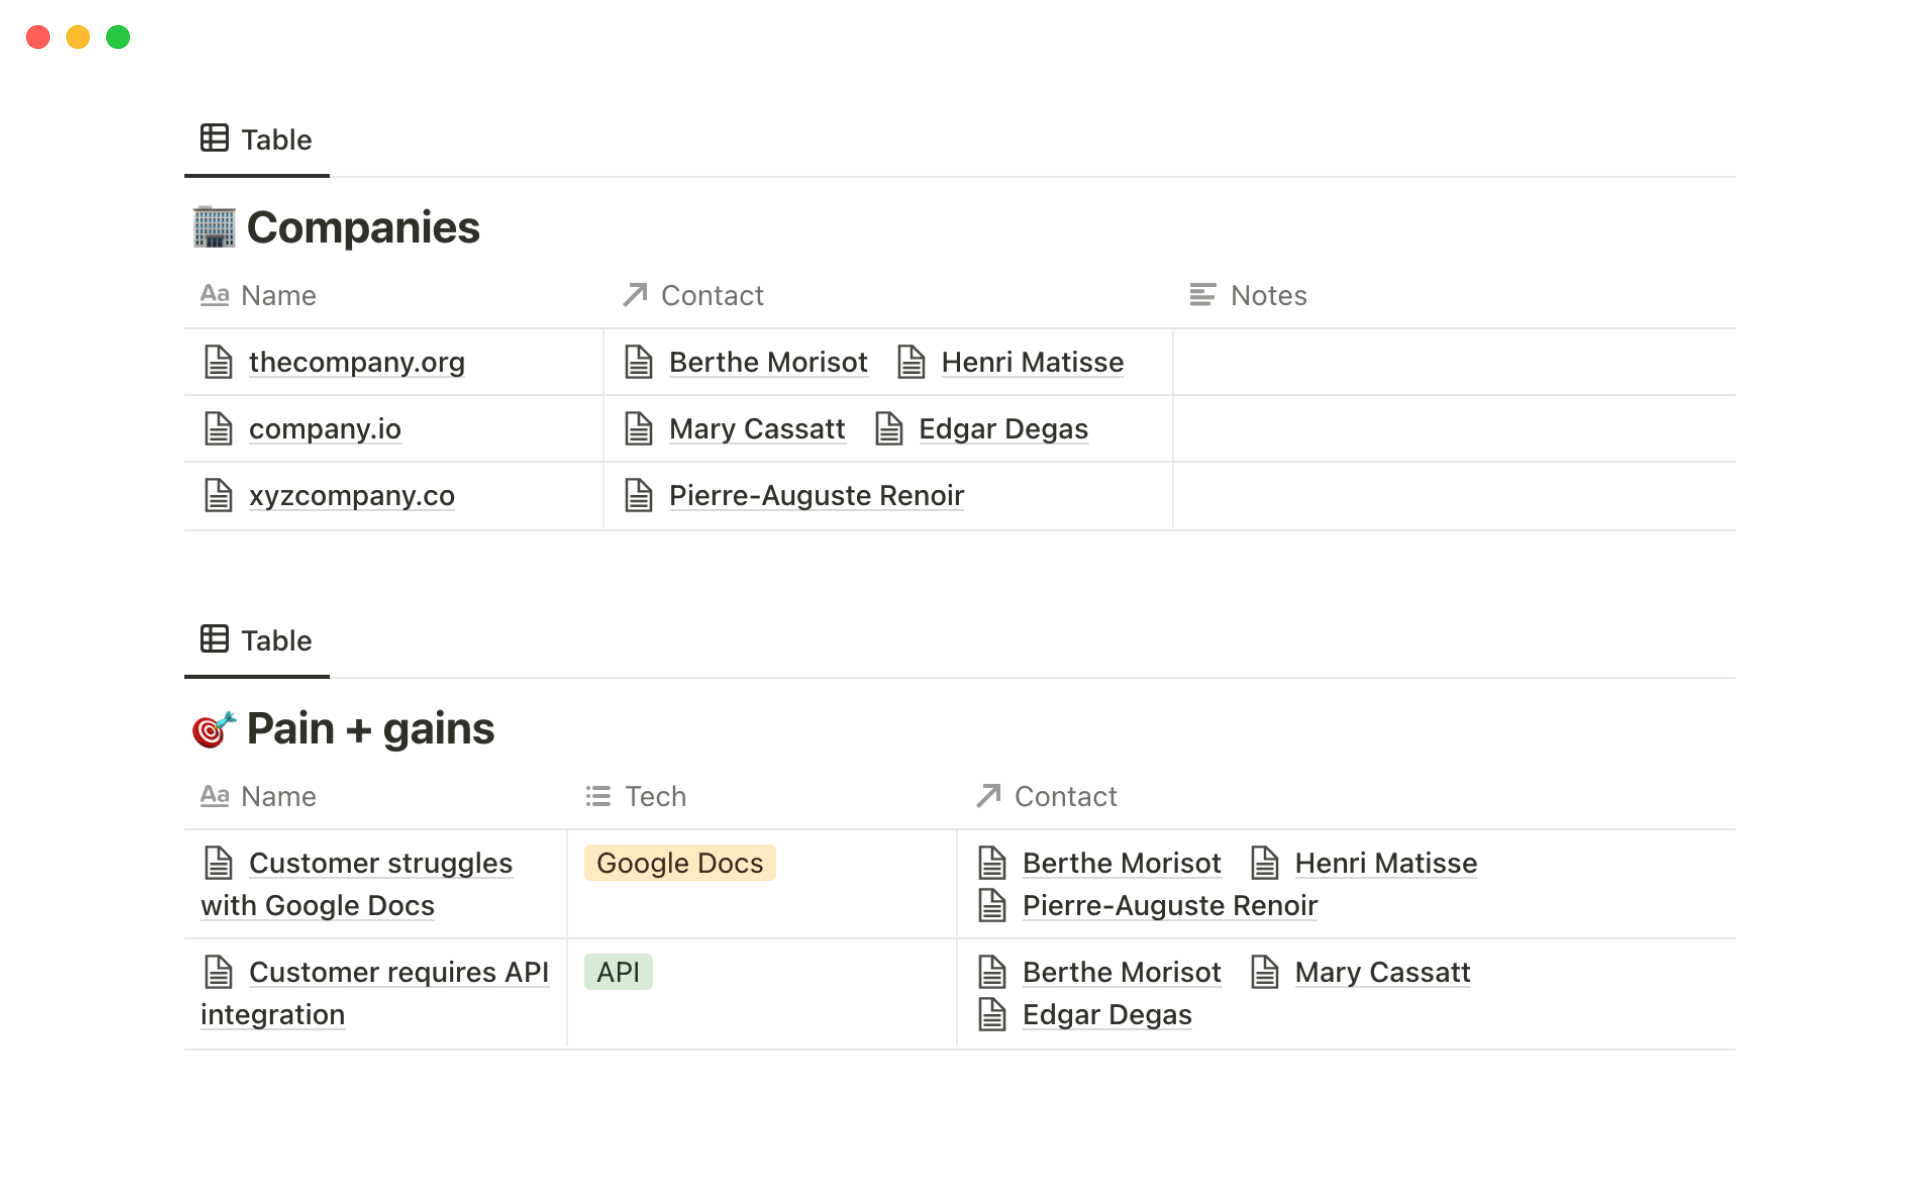Open the Name column header in Companies

[278, 295]
